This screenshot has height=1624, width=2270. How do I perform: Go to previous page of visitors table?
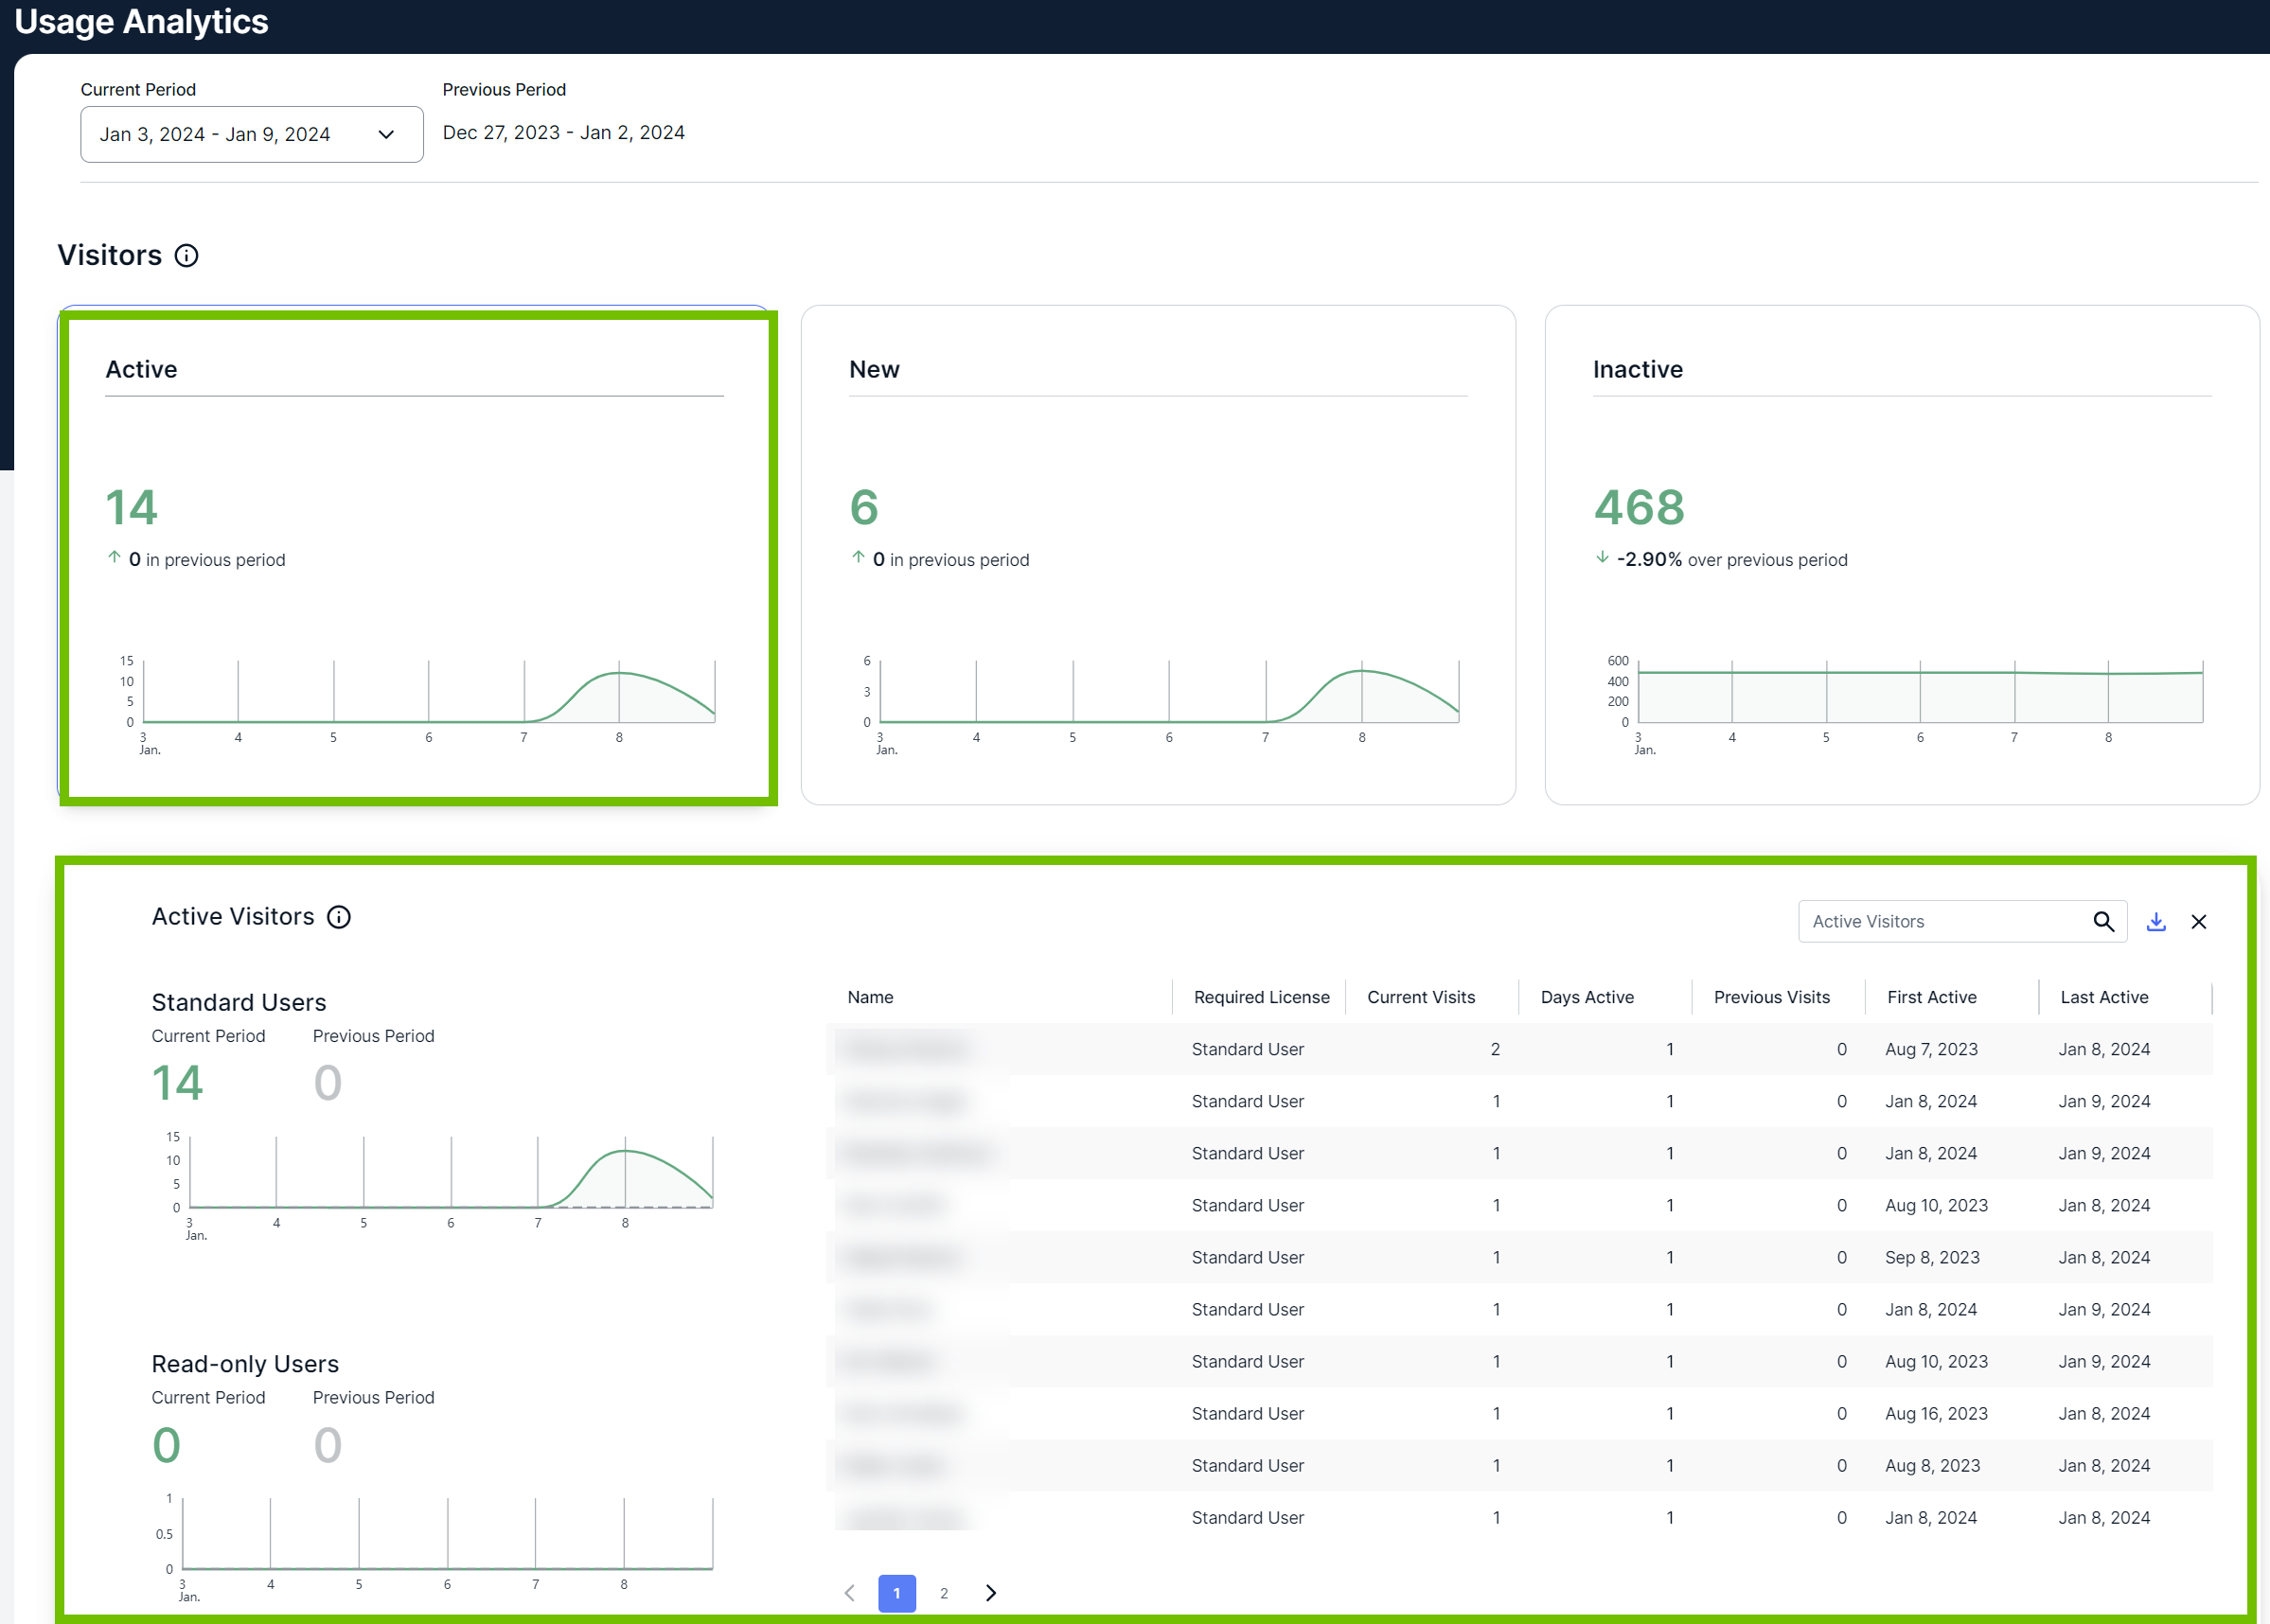point(849,1593)
